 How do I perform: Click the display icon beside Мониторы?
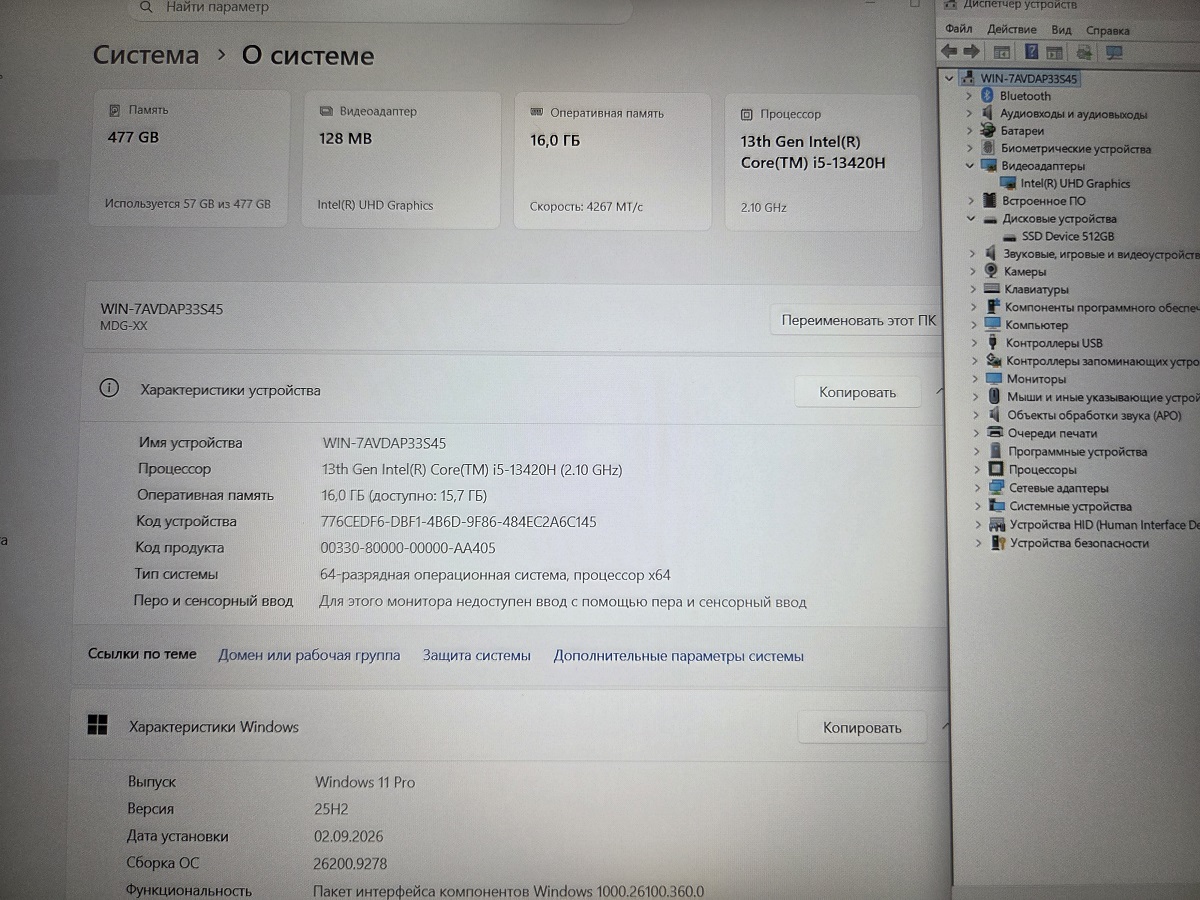[993, 379]
